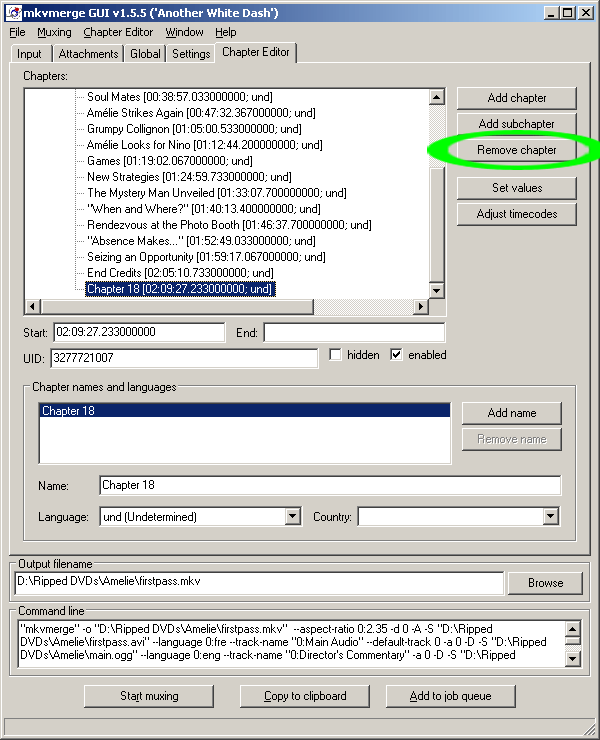Click the chapter list vertical scrollbar thumb
600x740 pixels.
(437, 225)
